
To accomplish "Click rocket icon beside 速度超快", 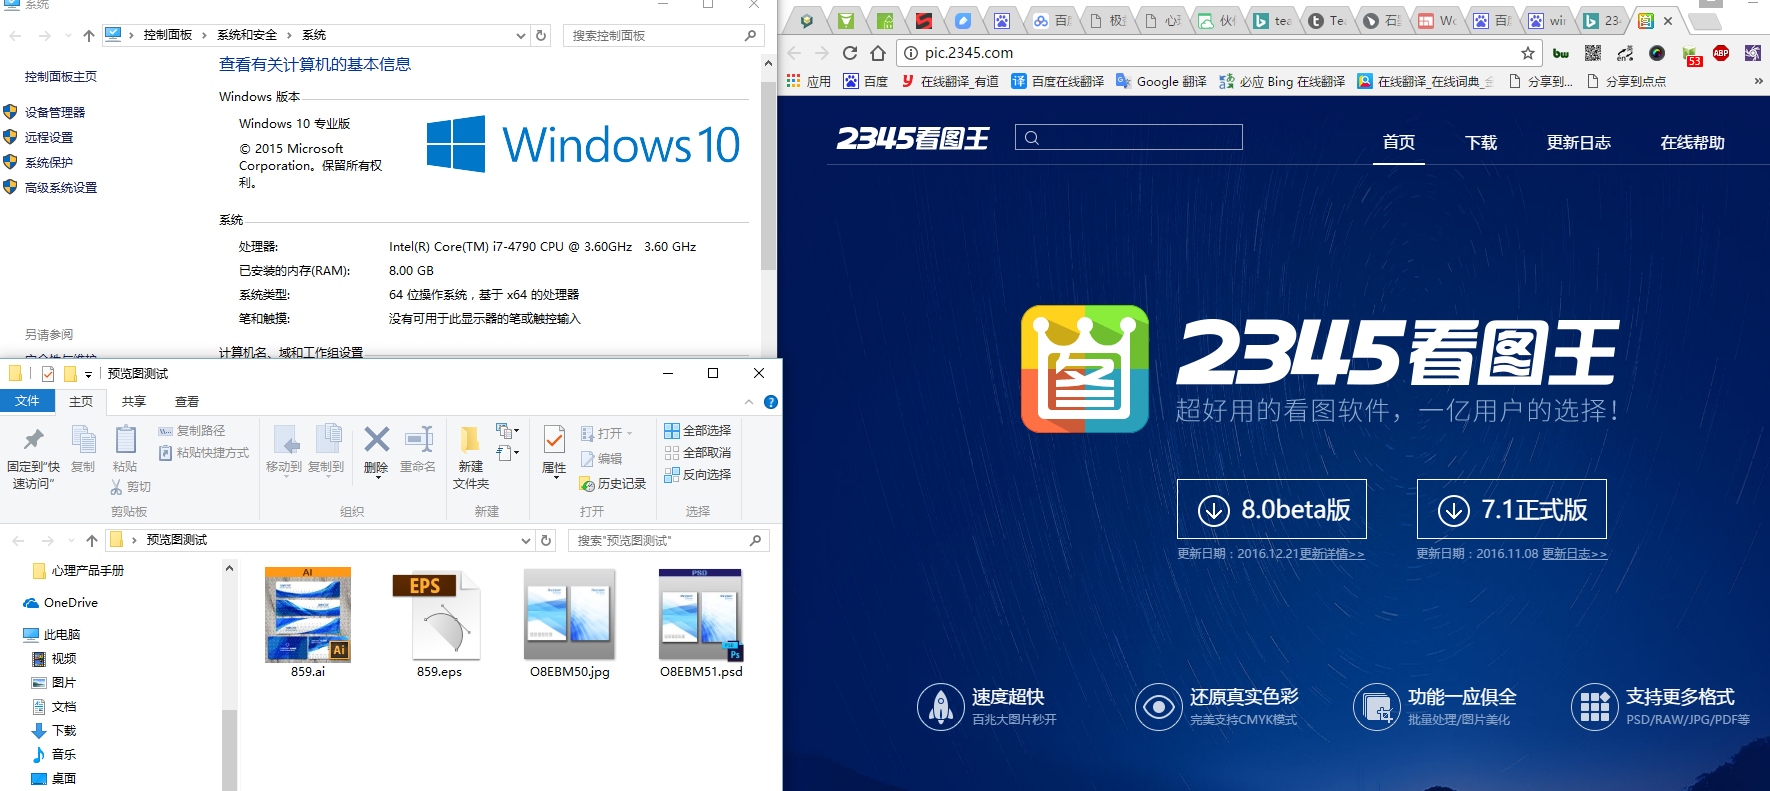I will point(941,707).
